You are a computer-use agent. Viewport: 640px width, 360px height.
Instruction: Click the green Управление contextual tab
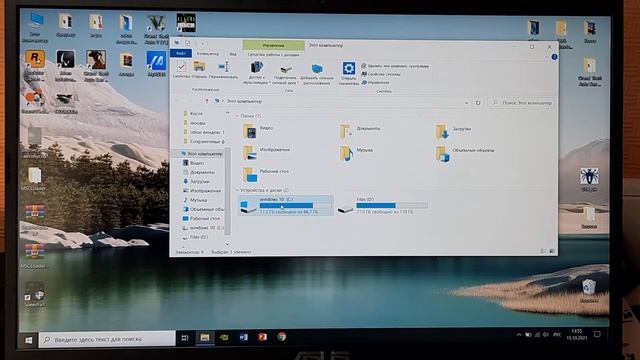273,45
